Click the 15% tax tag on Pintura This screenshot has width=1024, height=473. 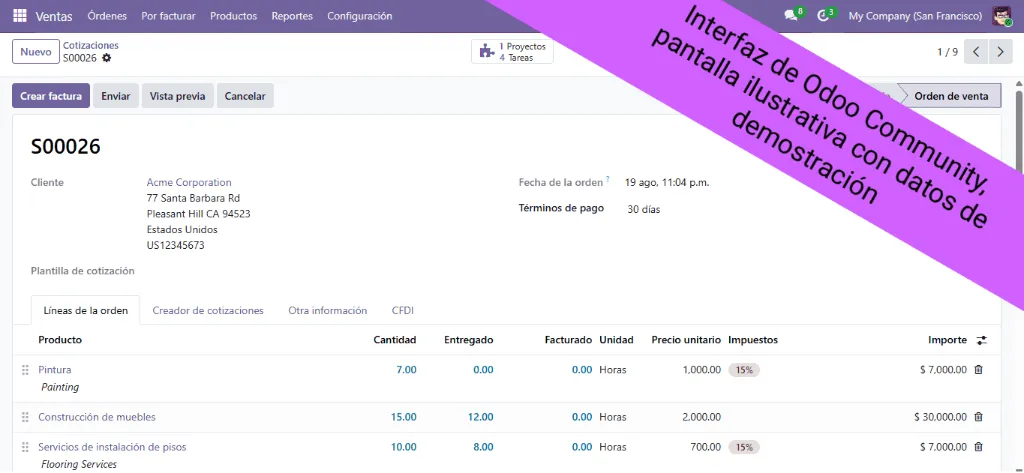coord(744,370)
